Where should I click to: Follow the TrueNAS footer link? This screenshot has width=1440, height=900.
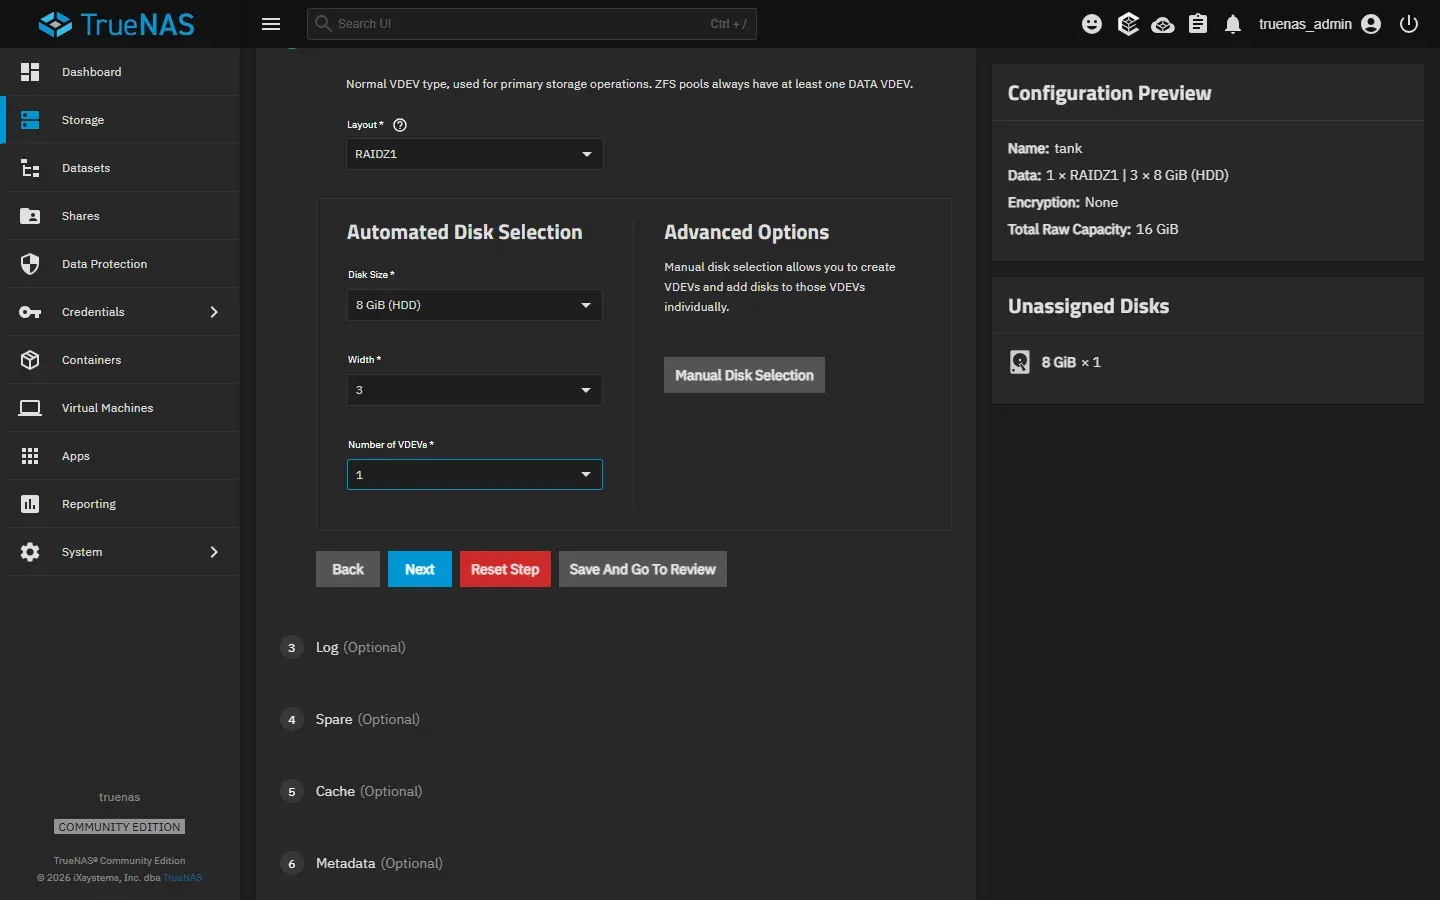click(183, 878)
